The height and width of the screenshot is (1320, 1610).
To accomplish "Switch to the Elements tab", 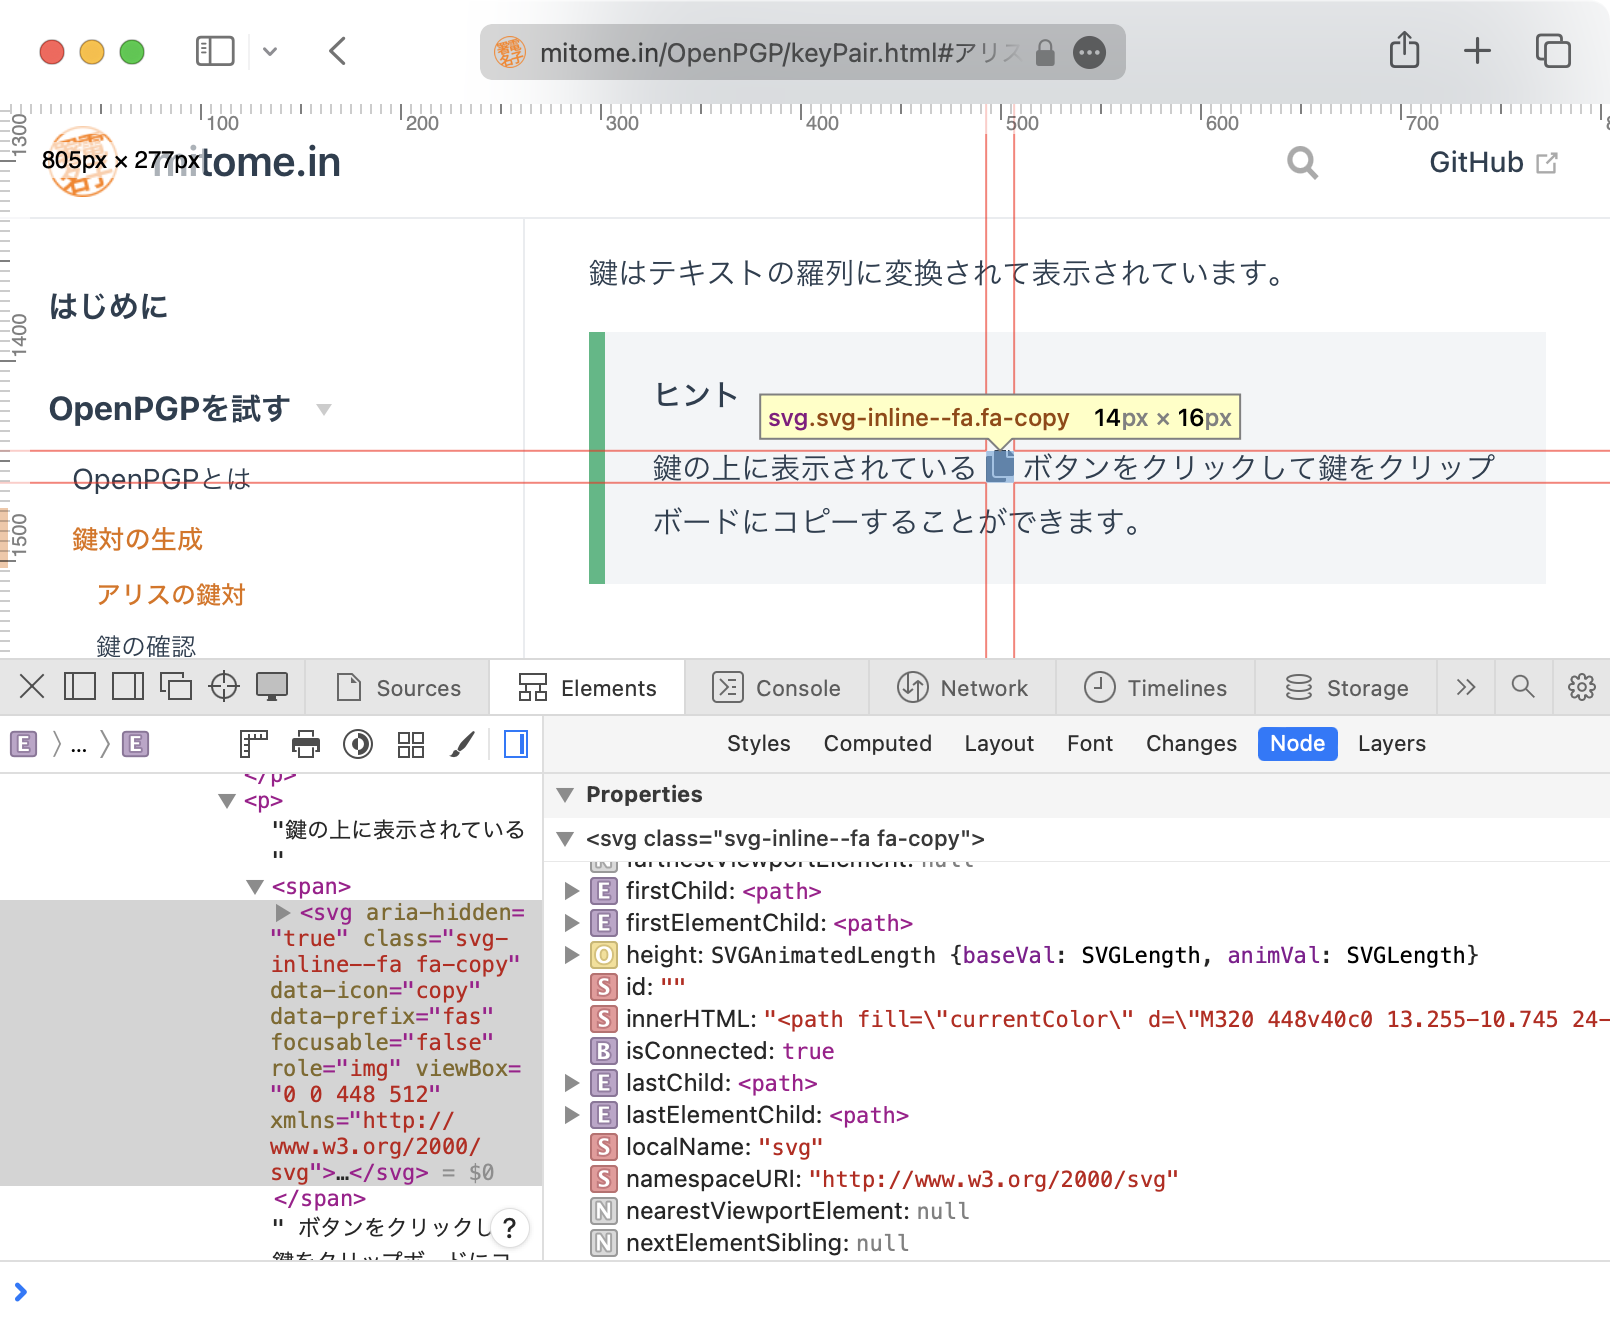I will click(x=587, y=688).
